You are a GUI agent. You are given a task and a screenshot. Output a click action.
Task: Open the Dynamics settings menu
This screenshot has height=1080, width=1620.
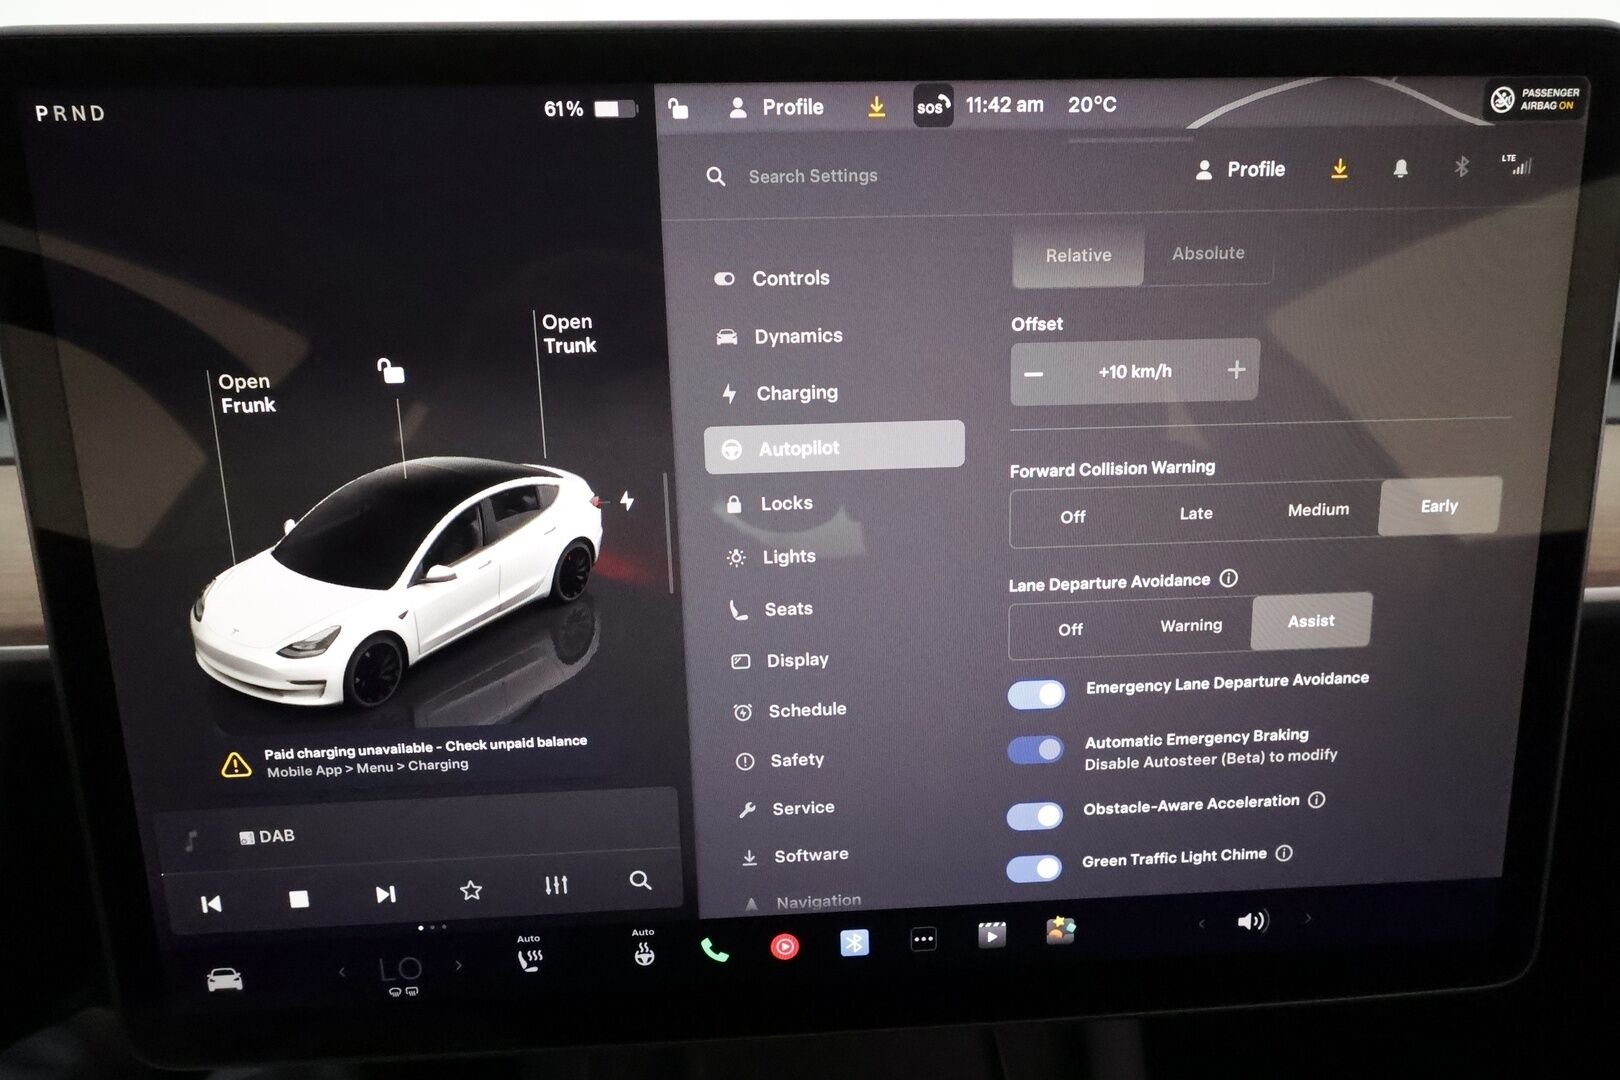[779, 336]
